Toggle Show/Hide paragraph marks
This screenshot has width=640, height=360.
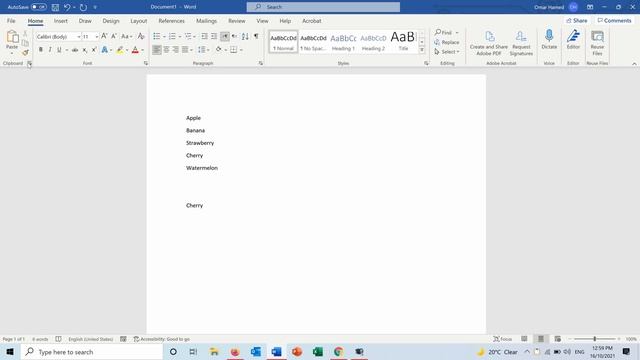tap(256, 36)
